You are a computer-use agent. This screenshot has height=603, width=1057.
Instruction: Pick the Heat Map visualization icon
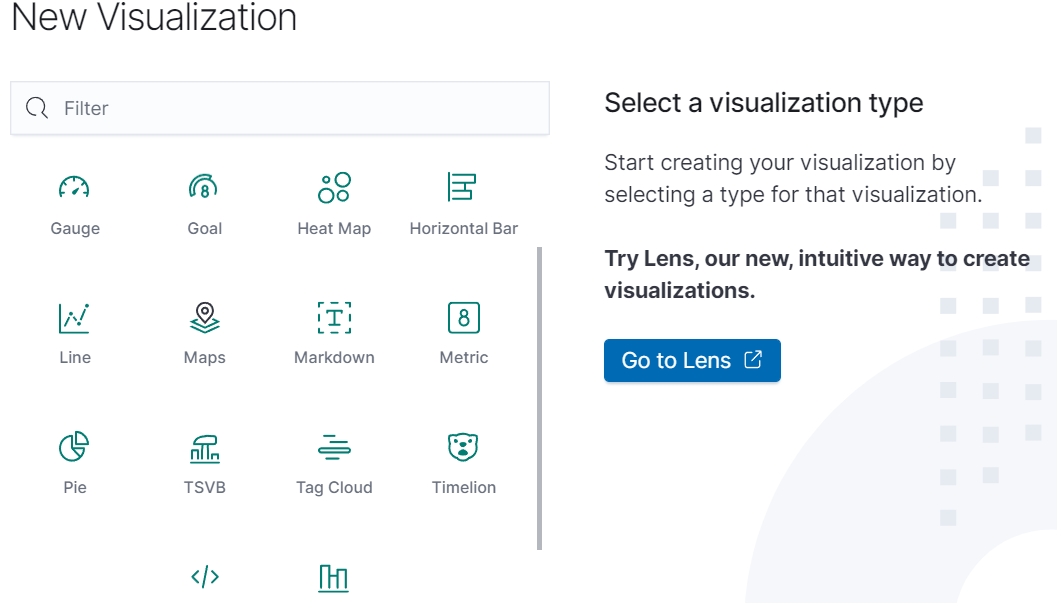pos(334,187)
